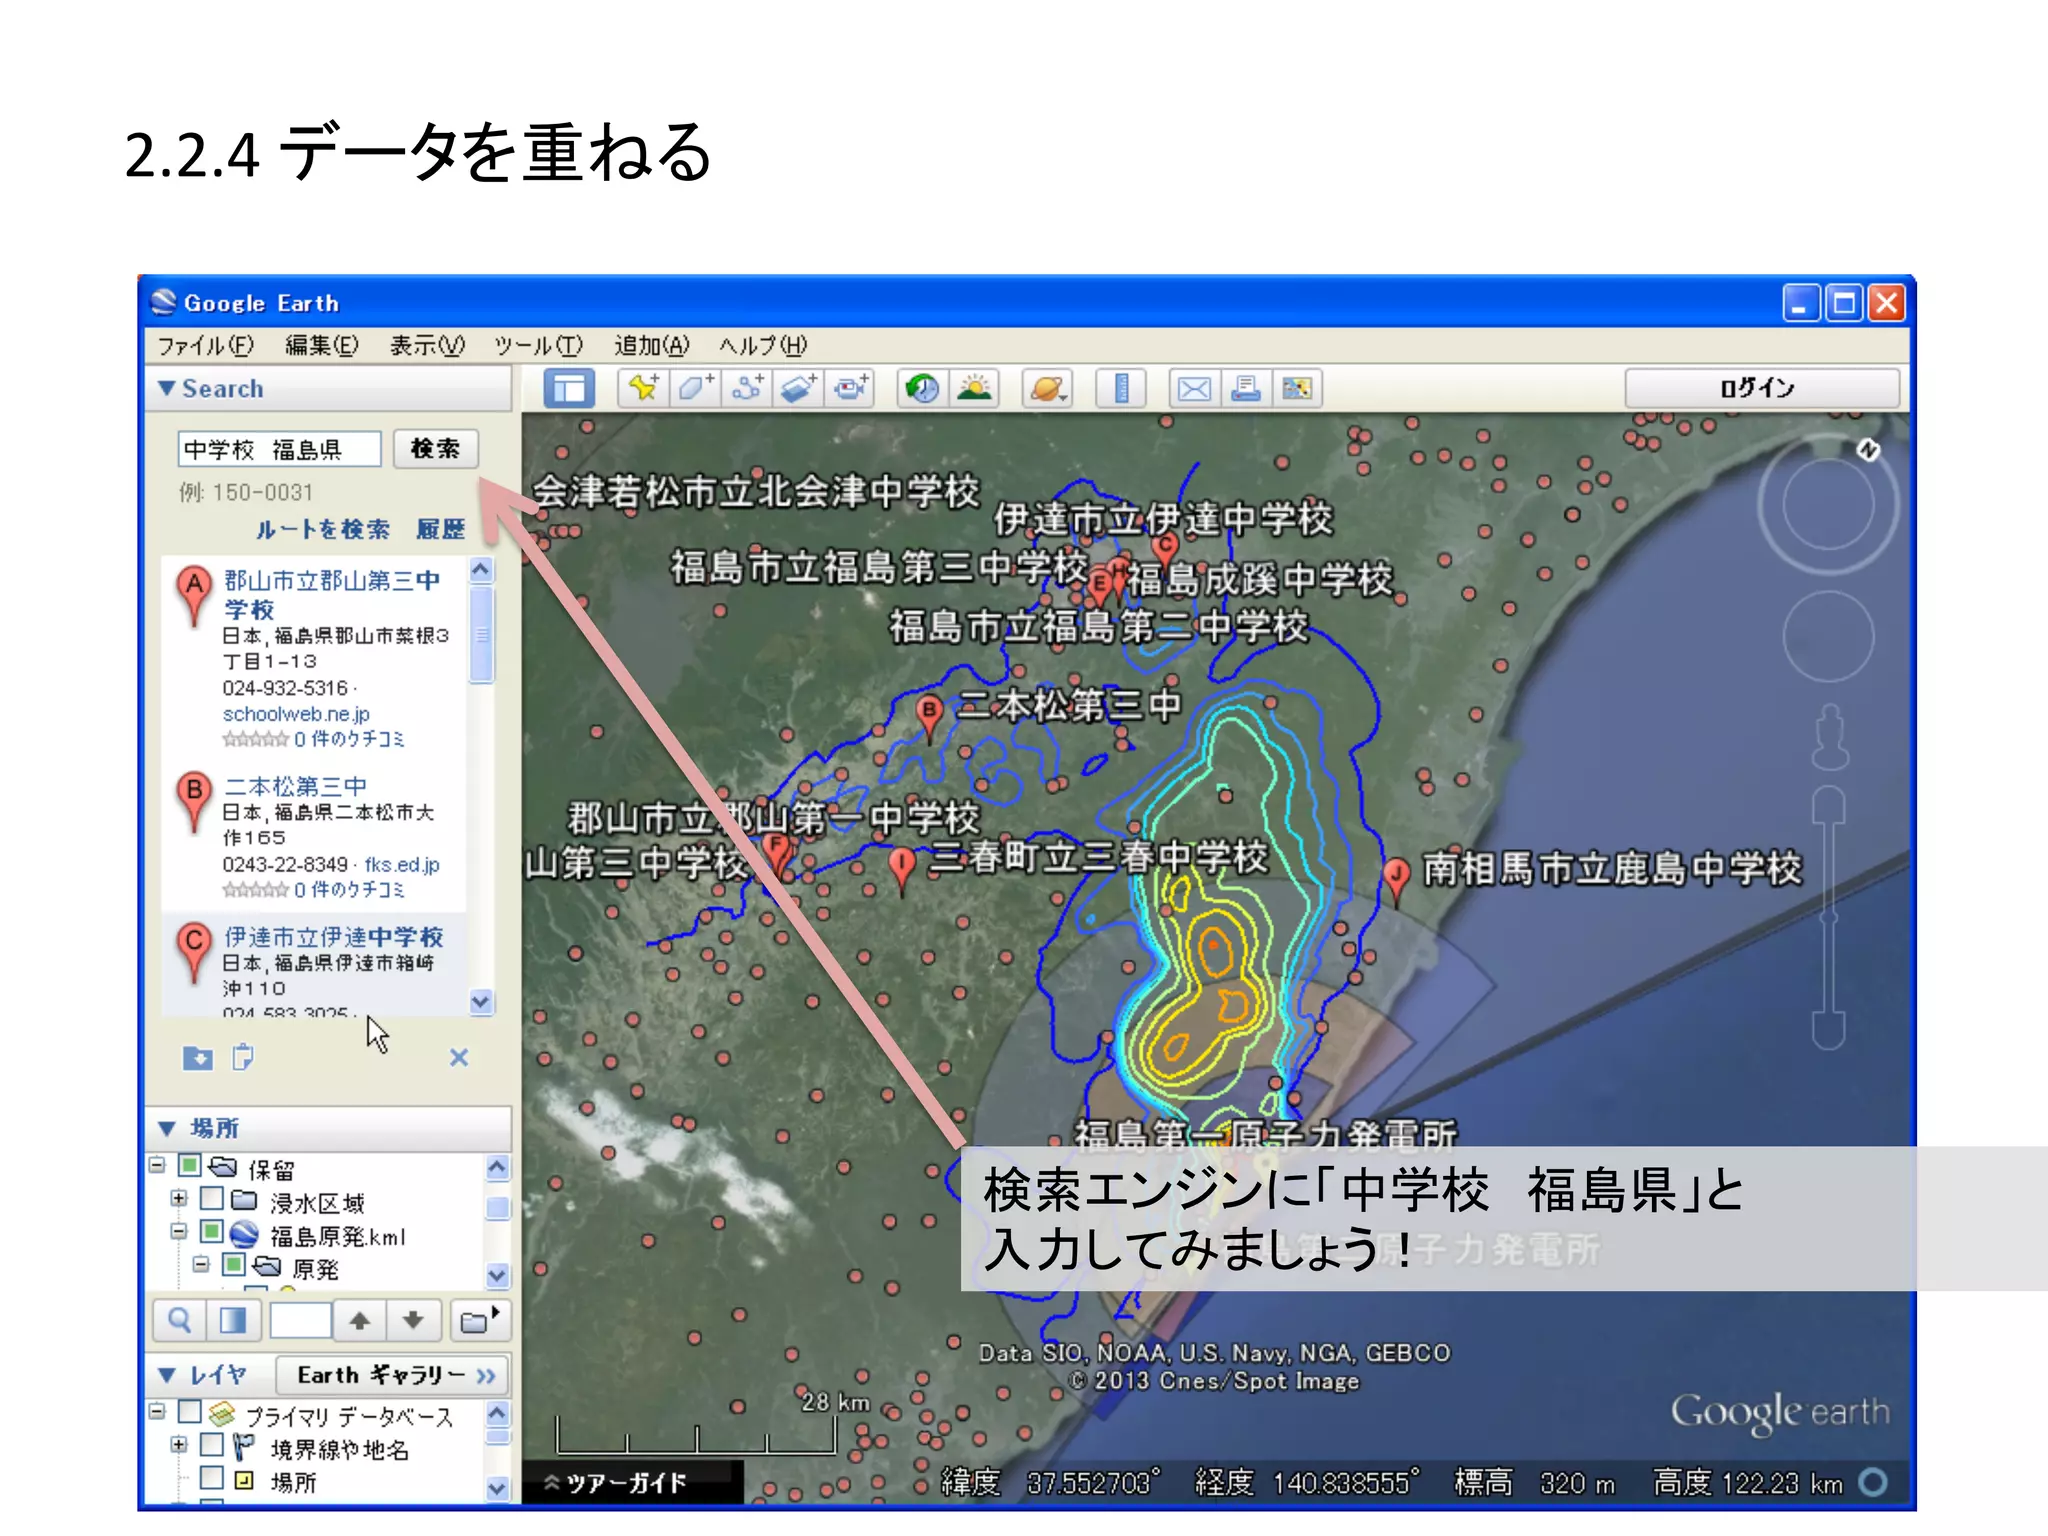2048x1536 pixels.
Task: Open the 履歴 link
Action: (441, 529)
